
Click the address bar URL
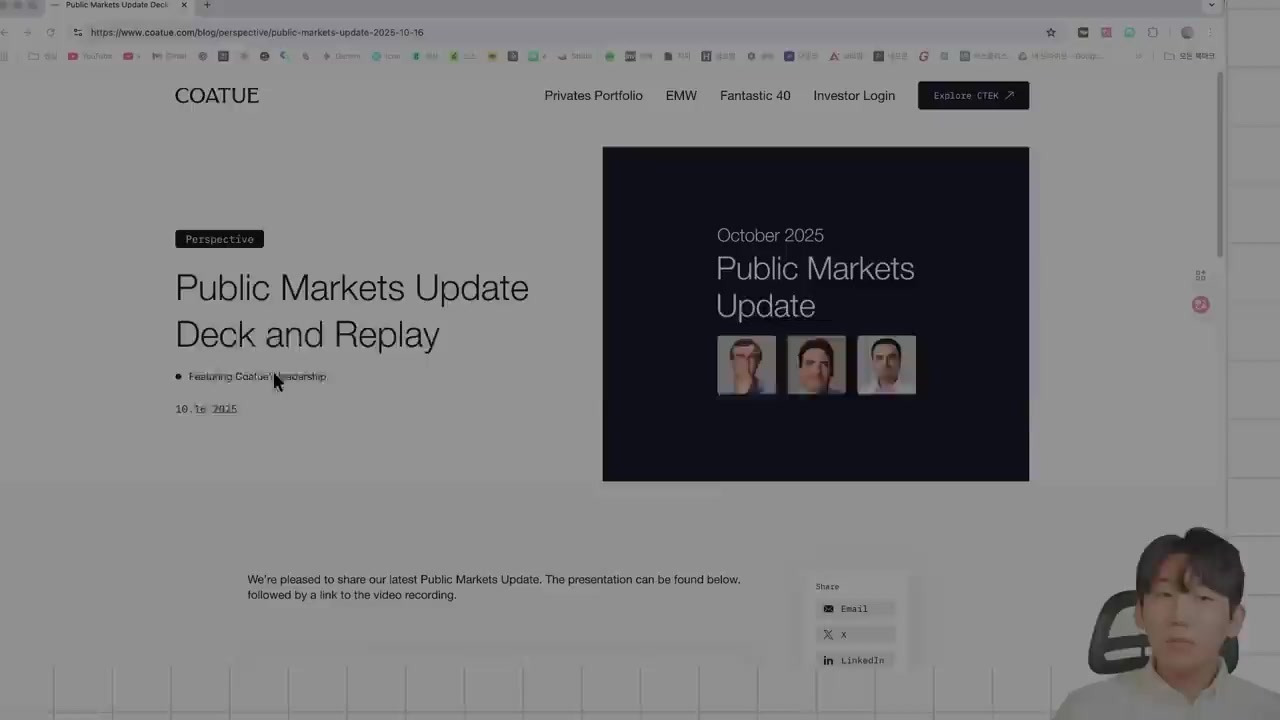257,32
